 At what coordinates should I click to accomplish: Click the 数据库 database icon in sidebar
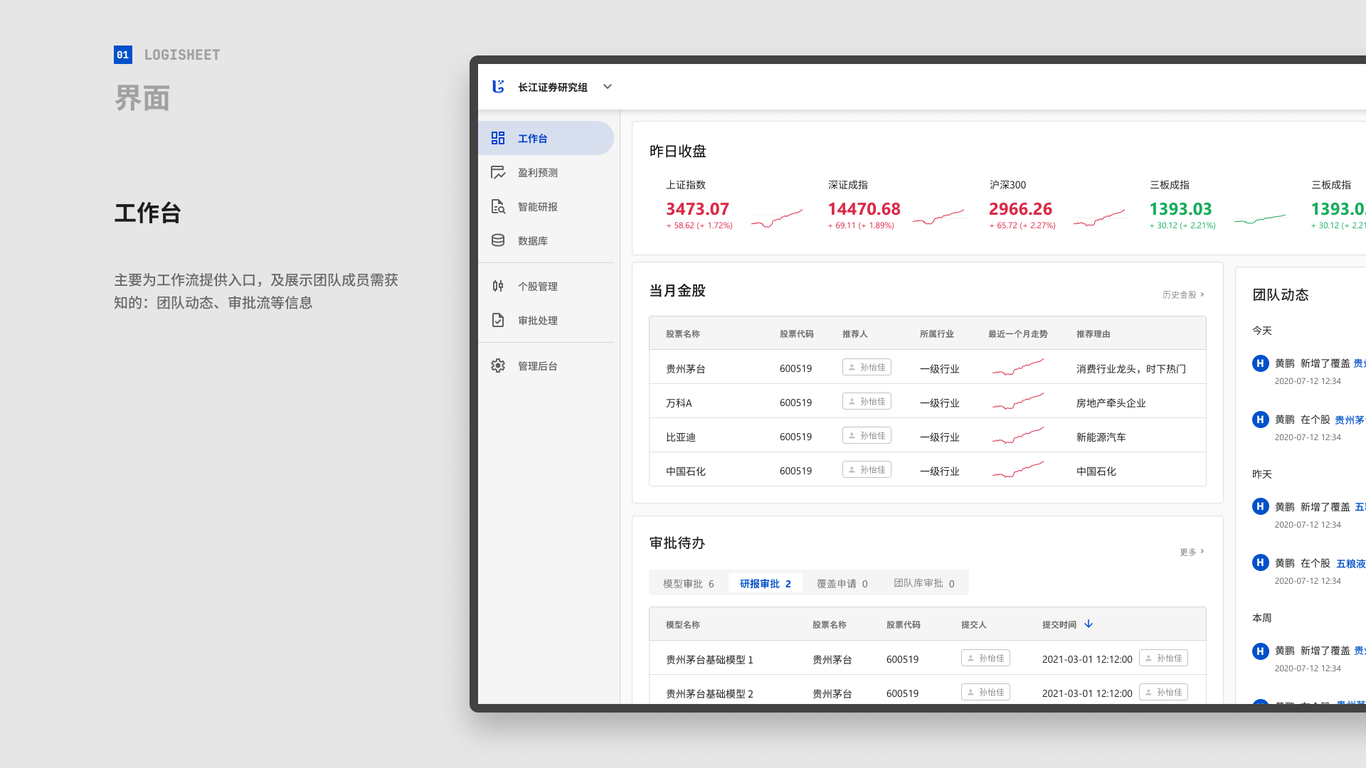(498, 240)
